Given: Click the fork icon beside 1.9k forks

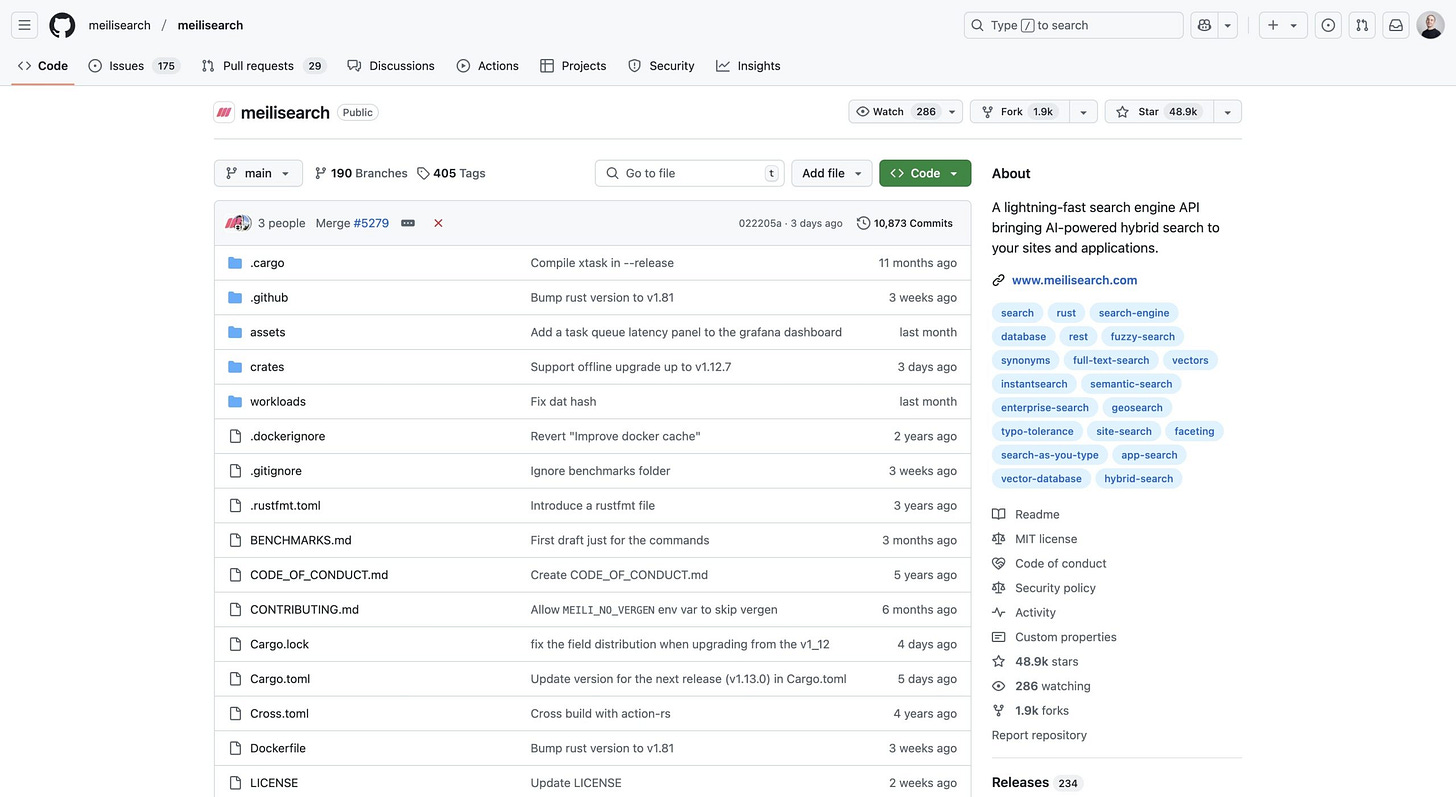Looking at the screenshot, I should pyautogui.click(x=998, y=710).
